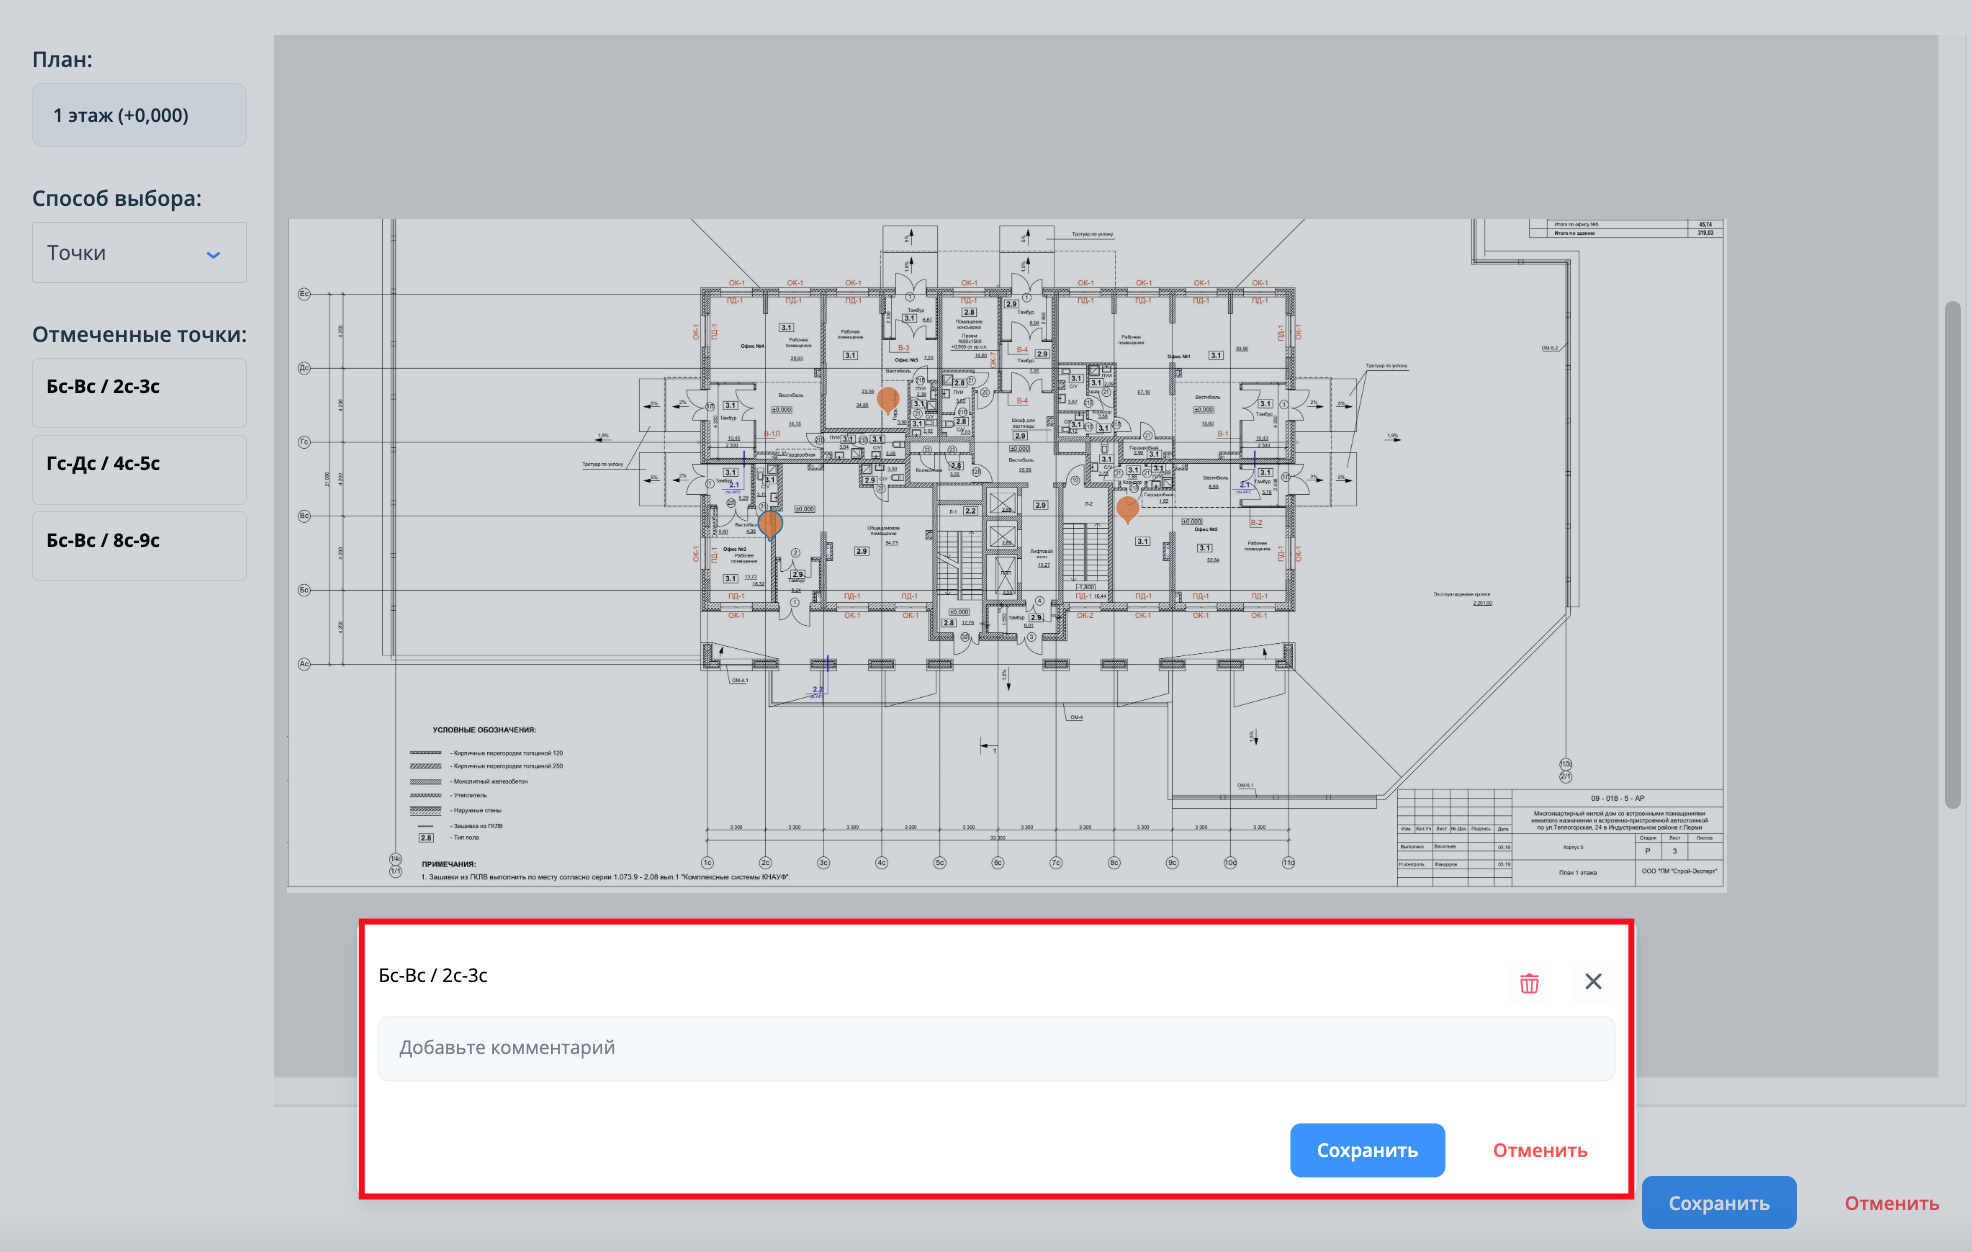Focus the Добавьте комментарий input field
This screenshot has width=1972, height=1252.
click(996, 1048)
